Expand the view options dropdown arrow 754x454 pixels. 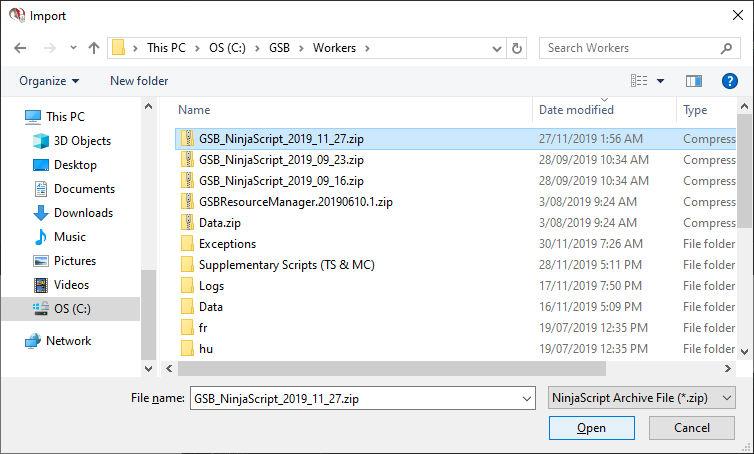[661, 81]
